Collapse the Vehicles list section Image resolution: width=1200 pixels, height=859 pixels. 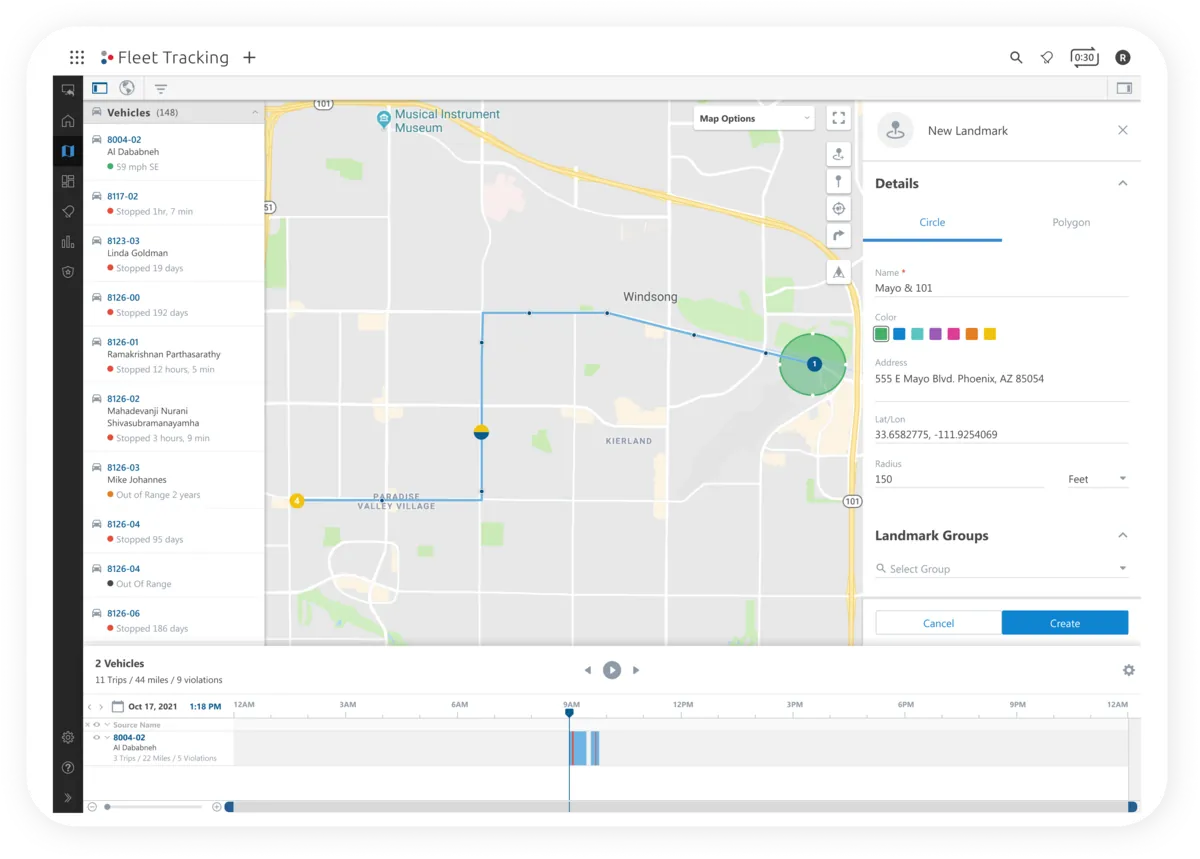click(x=255, y=113)
